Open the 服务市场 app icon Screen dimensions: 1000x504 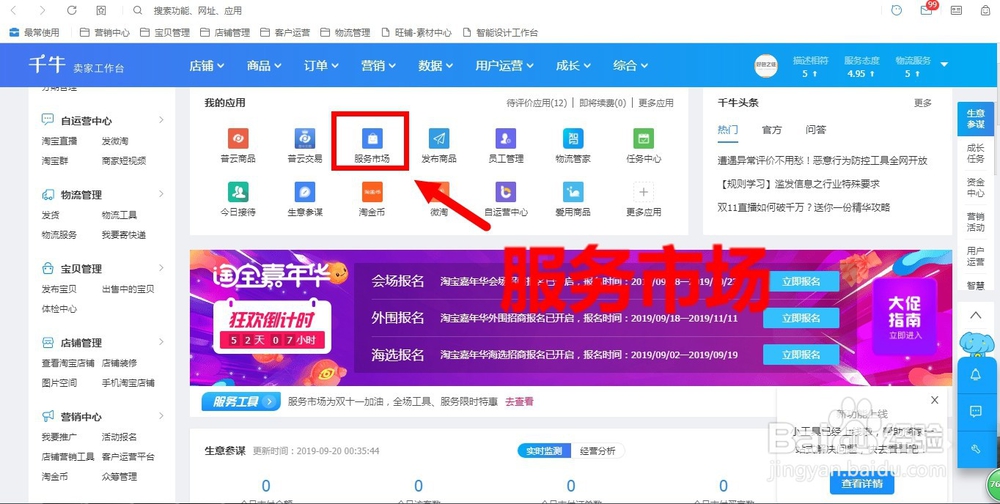click(x=372, y=138)
